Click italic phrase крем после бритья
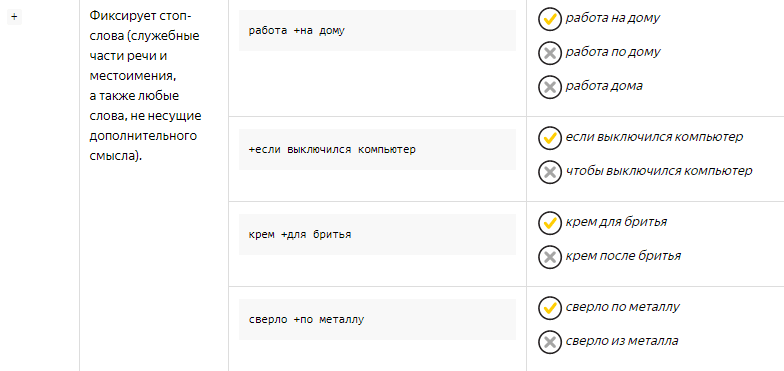This screenshot has width=784, height=371. pos(623,256)
